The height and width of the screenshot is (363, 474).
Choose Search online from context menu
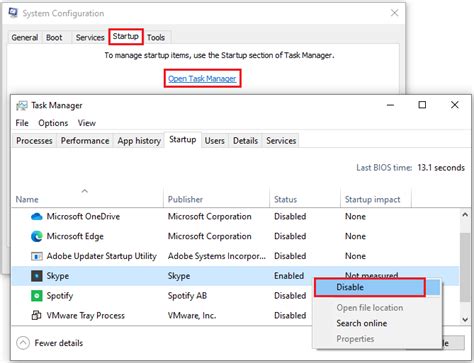tap(362, 323)
